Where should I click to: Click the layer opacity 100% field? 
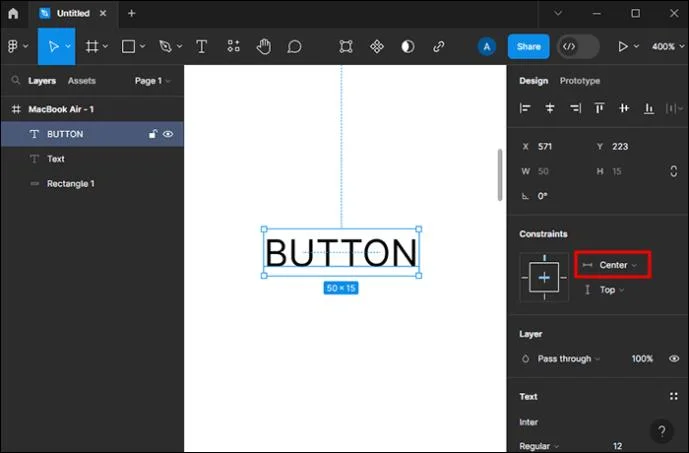[x=642, y=359]
